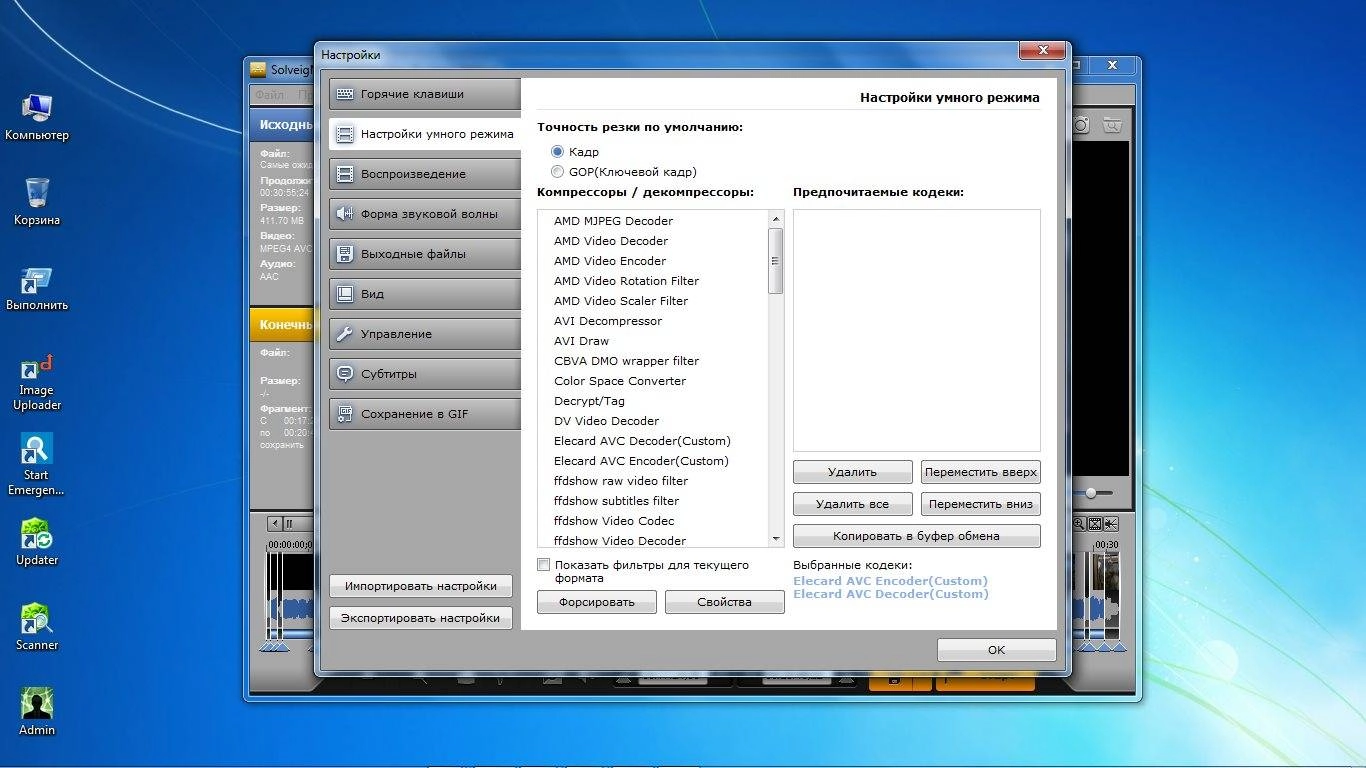
Task: Confirm settings with the OK button
Action: (996, 650)
